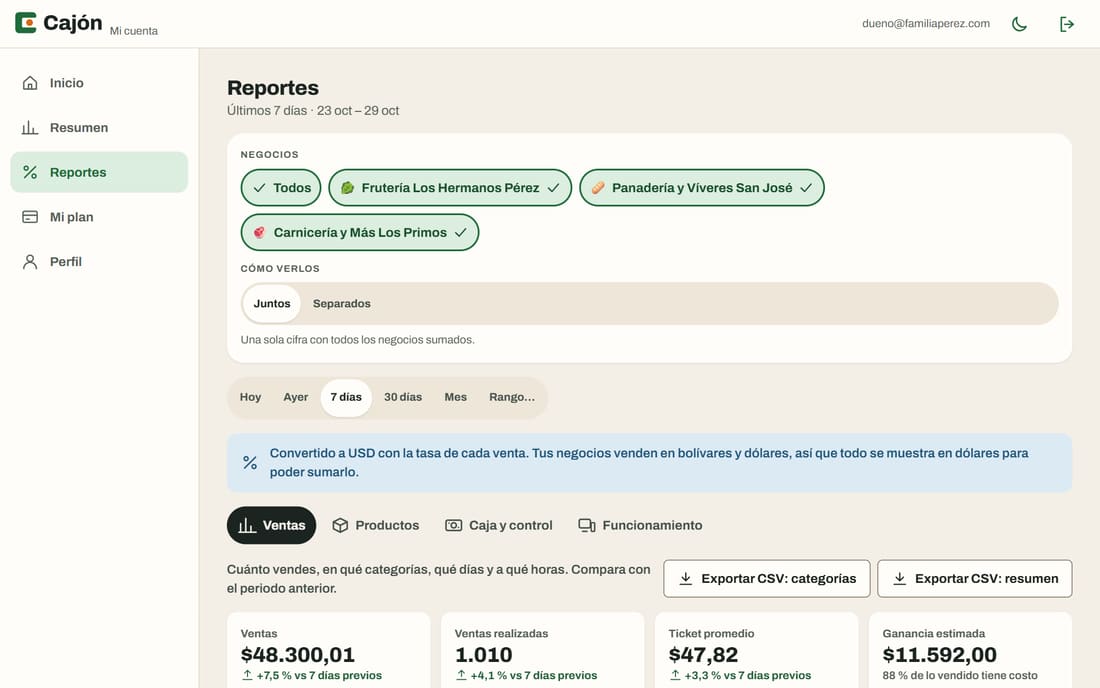This screenshot has width=1100, height=688.
Task: Click the bar chart icon beside Resumen
Action: [x=30, y=128]
